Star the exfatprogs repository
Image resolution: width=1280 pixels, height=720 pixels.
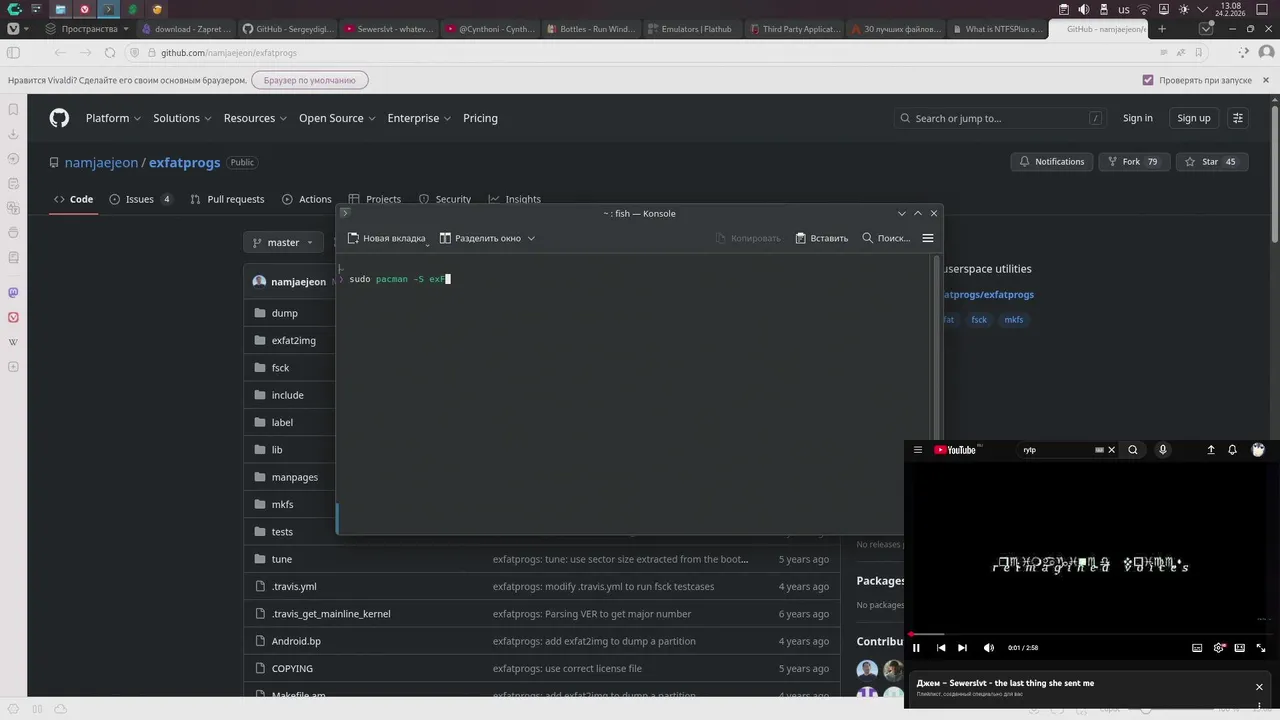1210,162
